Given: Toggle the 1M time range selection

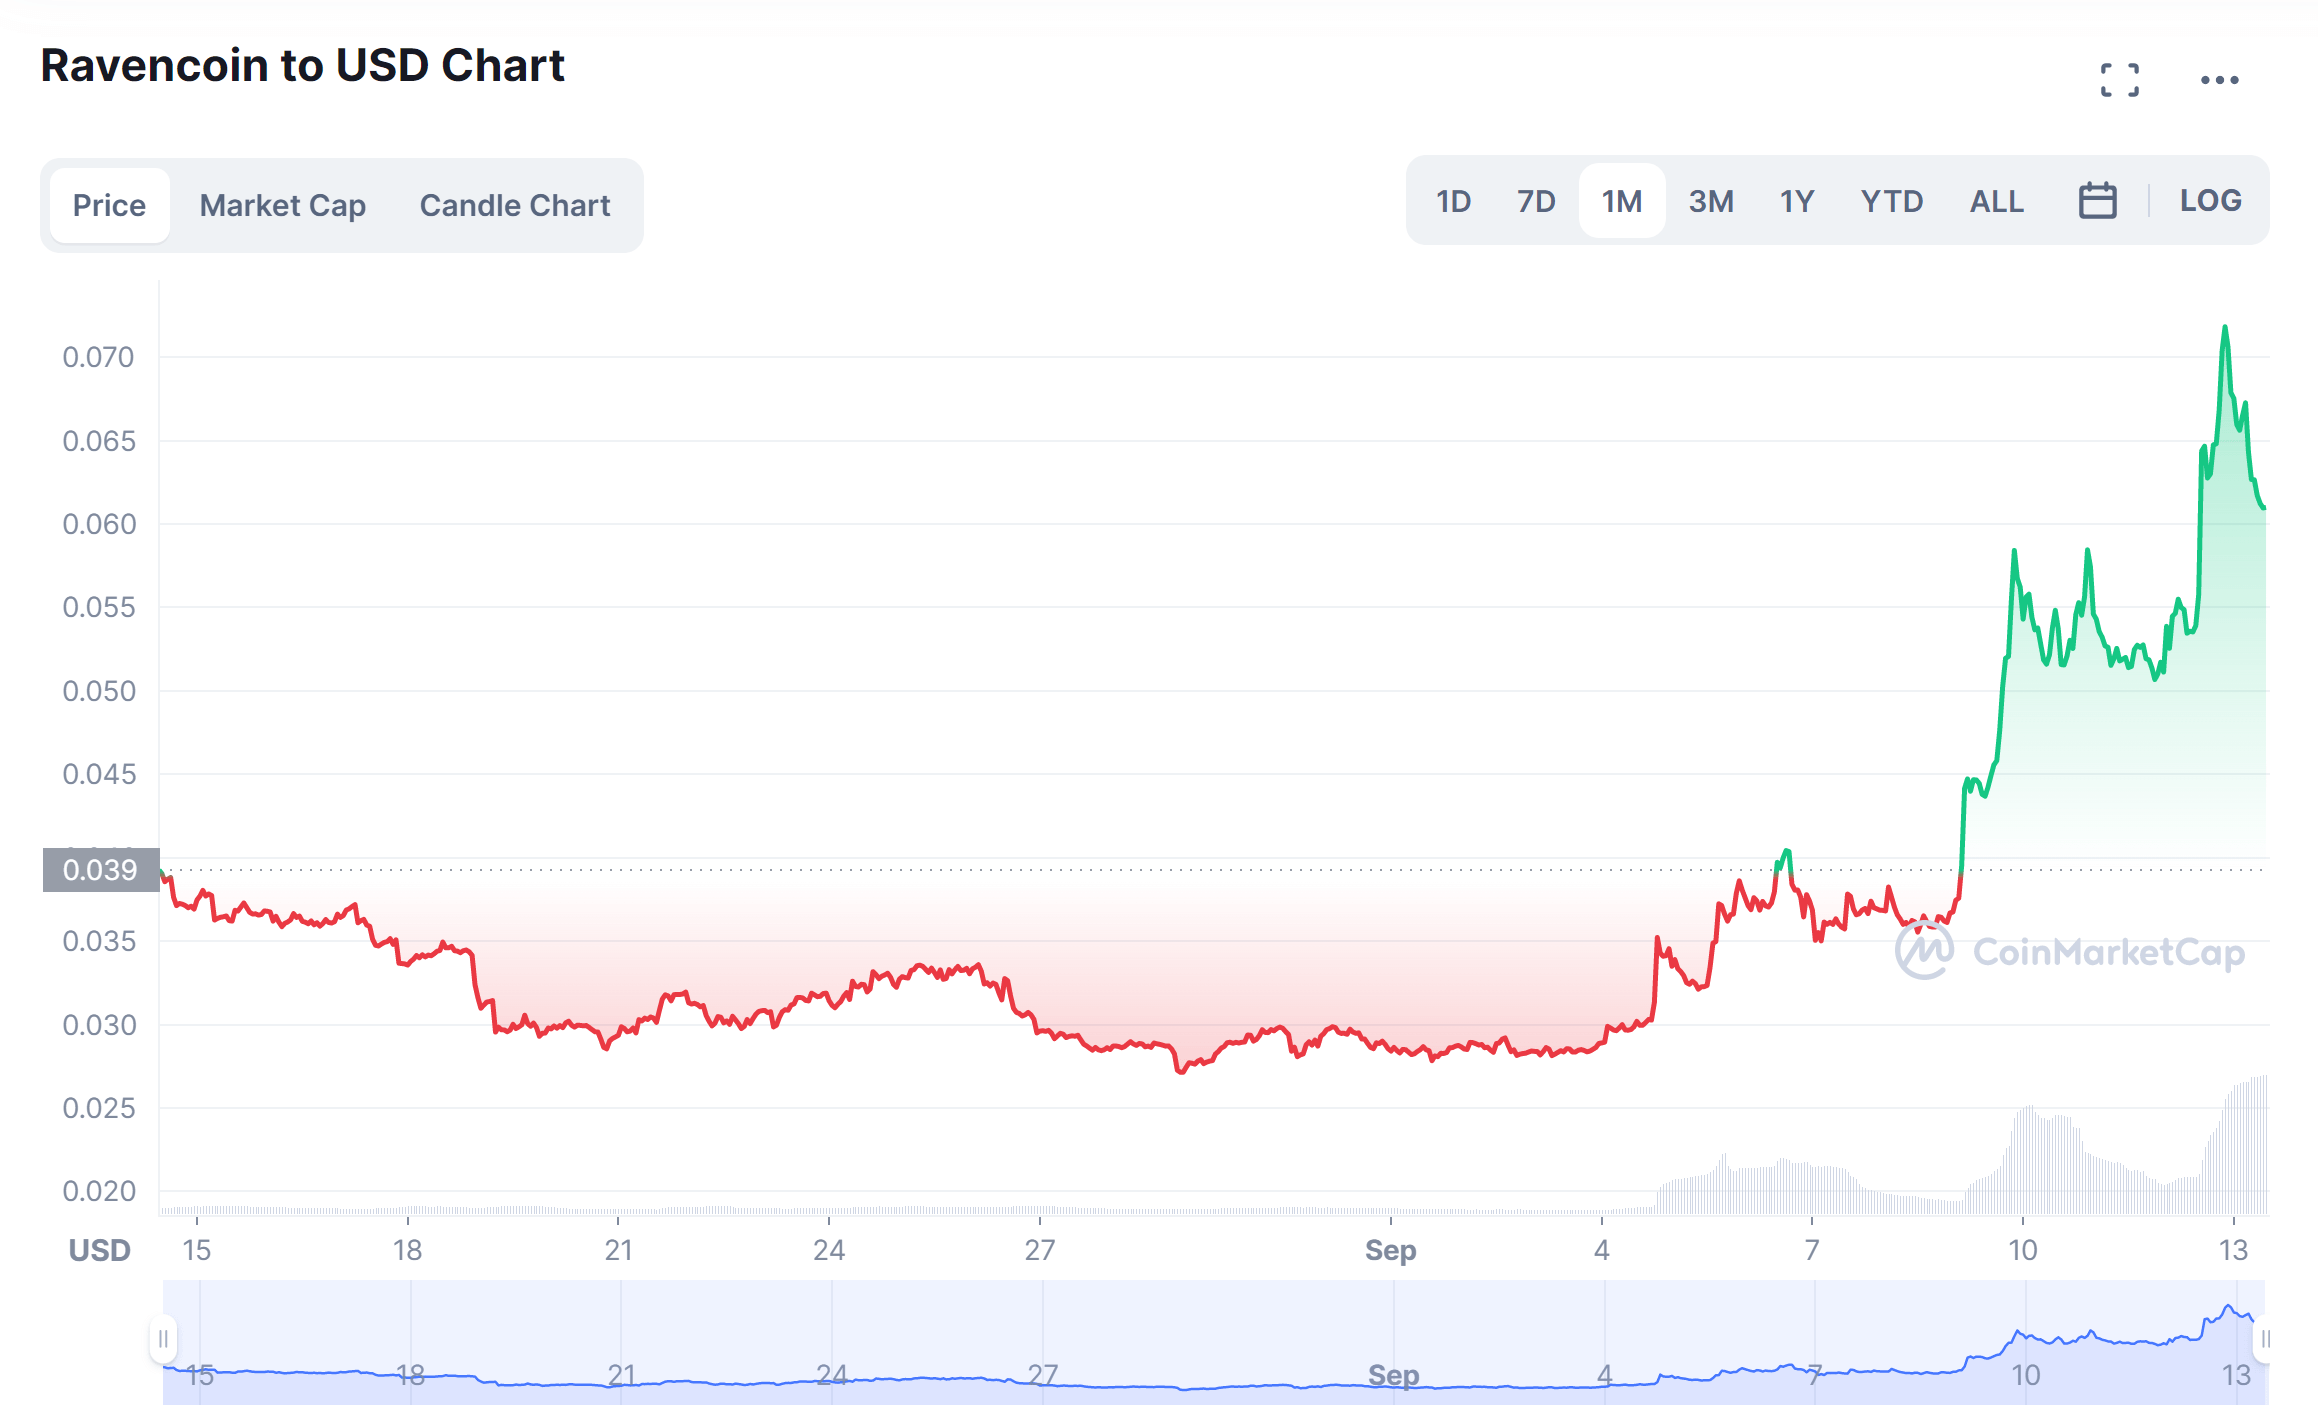Looking at the screenshot, I should click(1621, 201).
